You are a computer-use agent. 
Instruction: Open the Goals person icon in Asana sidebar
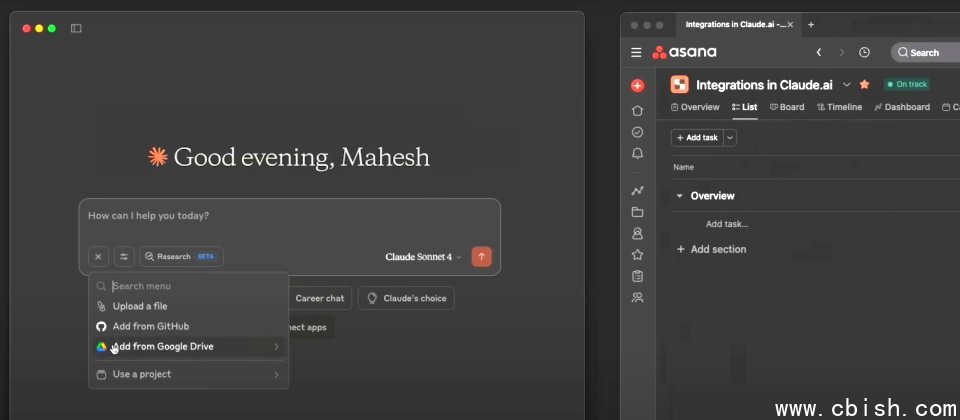coord(637,233)
